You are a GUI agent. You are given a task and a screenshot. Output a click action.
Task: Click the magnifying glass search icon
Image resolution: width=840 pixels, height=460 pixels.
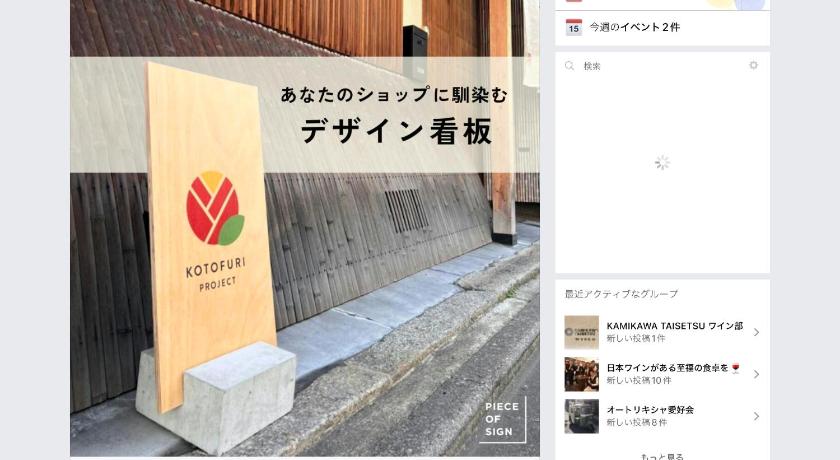pyautogui.click(x=569, y=66)
